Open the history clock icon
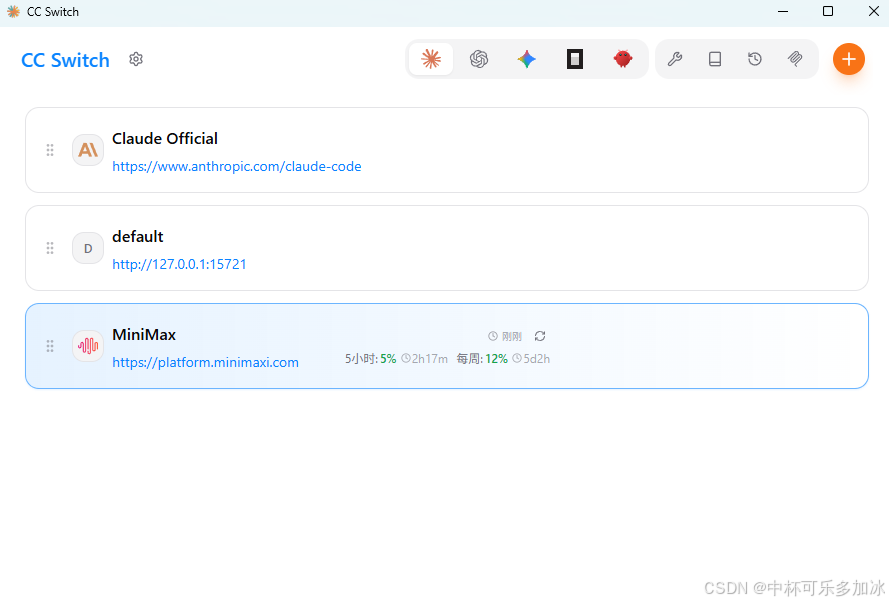Screen dimensions: 889x603 tap(755, 59)
